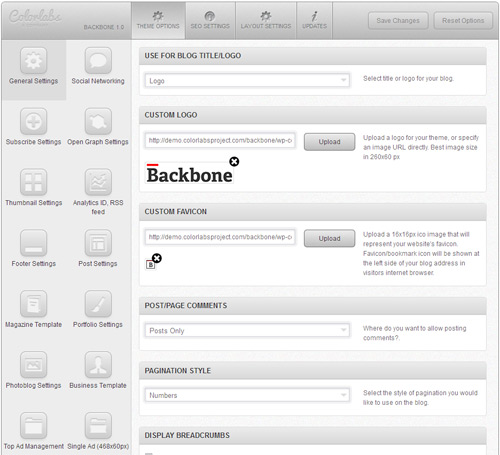Click the Post/Page Comments section heading

pos(186,306)
